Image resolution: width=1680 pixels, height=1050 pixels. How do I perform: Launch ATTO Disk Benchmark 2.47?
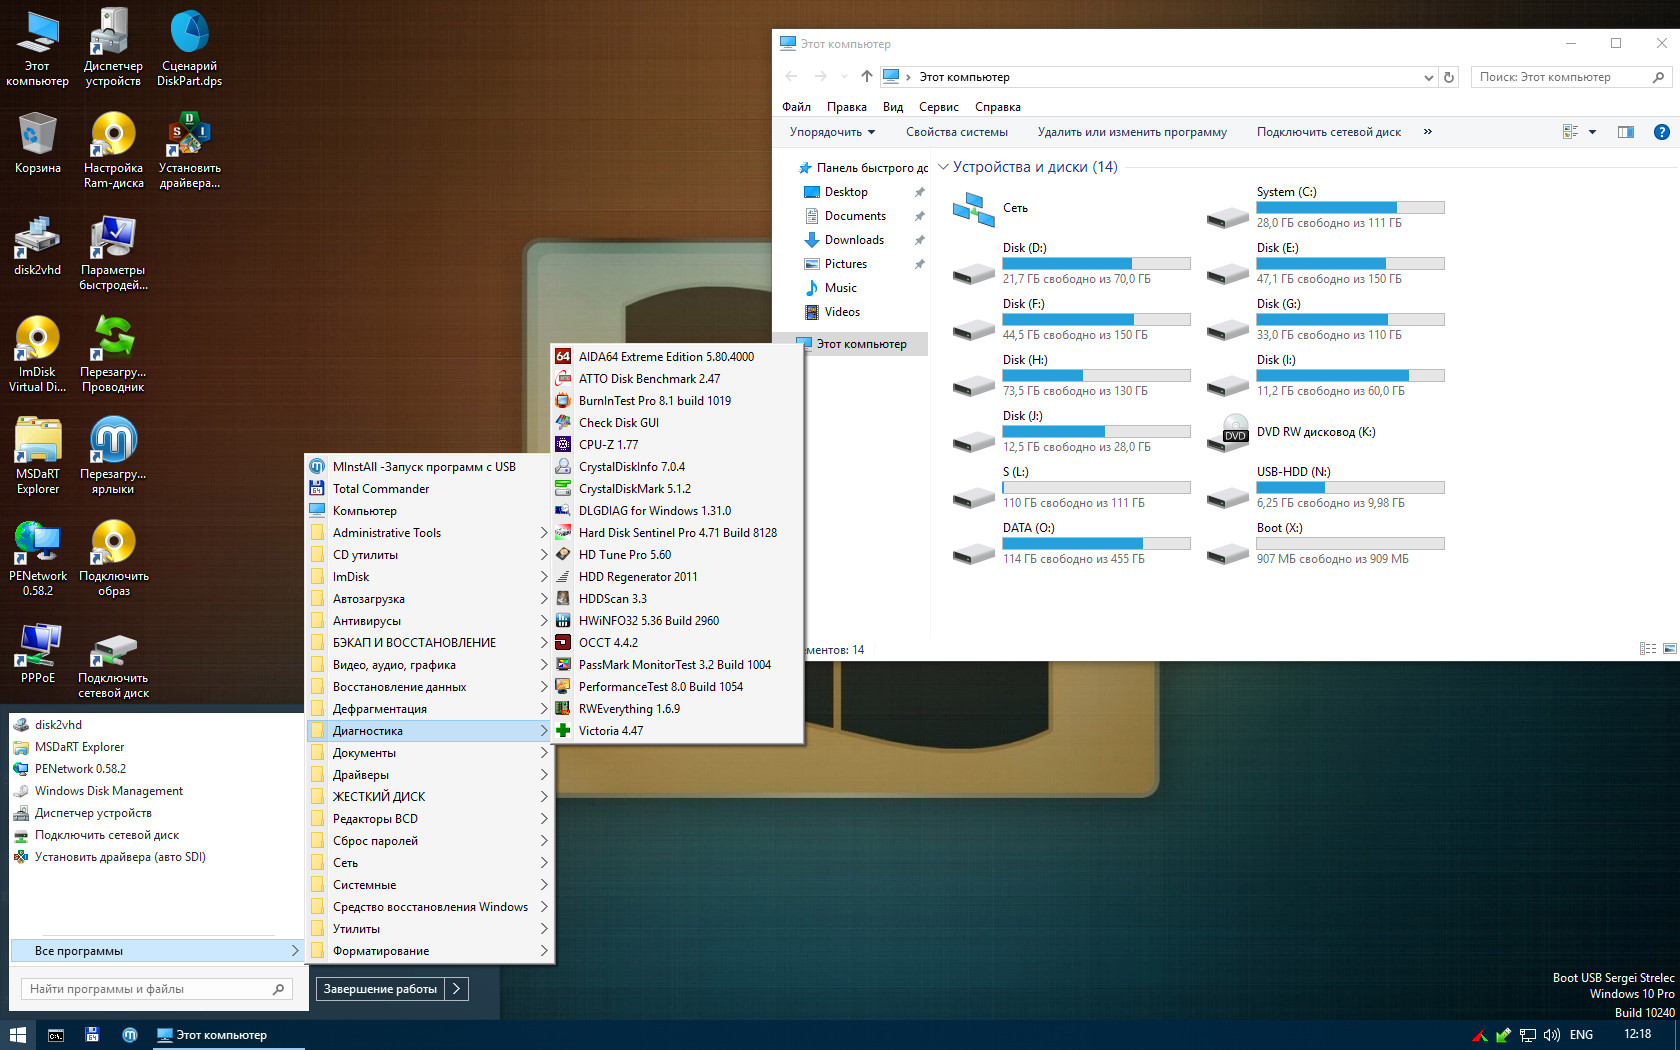(x=677, y=379)
